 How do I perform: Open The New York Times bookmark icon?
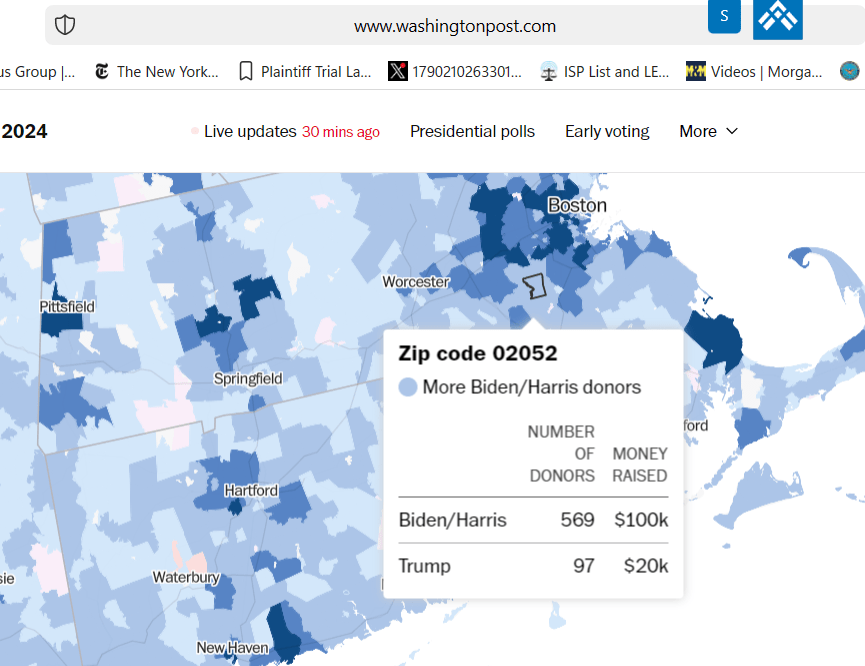click(x=101, y=71)
